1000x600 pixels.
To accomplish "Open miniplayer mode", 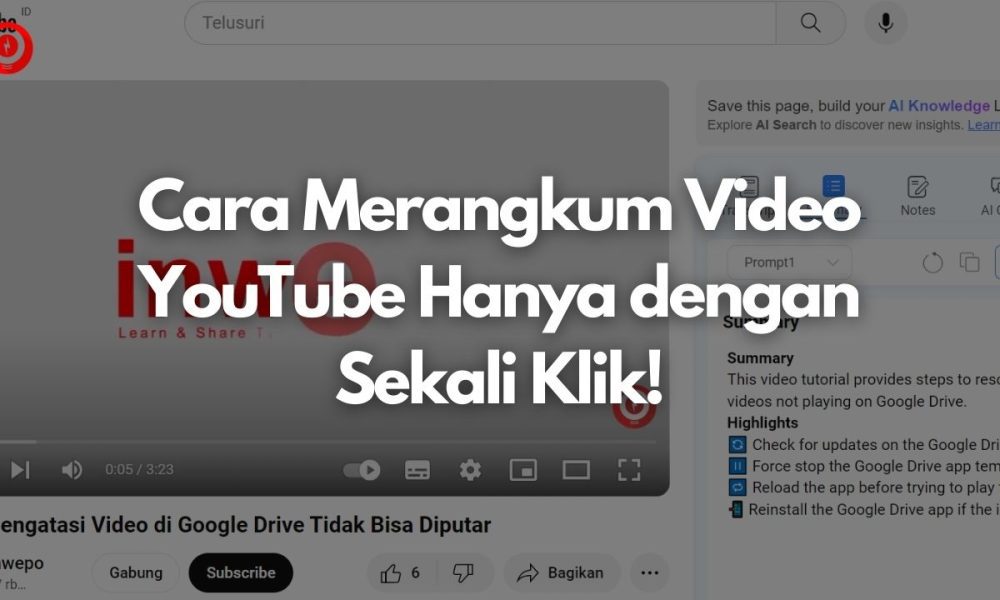I will coord(523,469).
